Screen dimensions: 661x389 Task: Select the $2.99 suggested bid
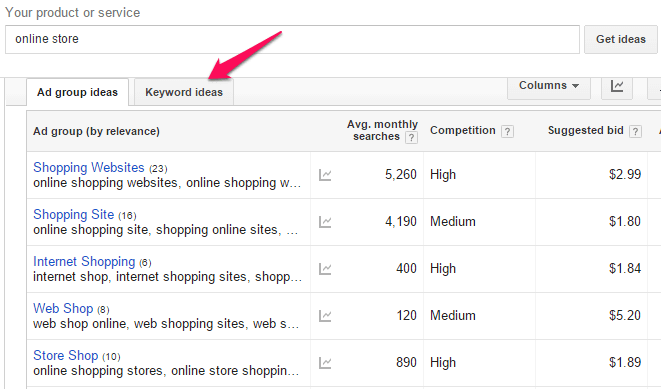click(625, 174)
